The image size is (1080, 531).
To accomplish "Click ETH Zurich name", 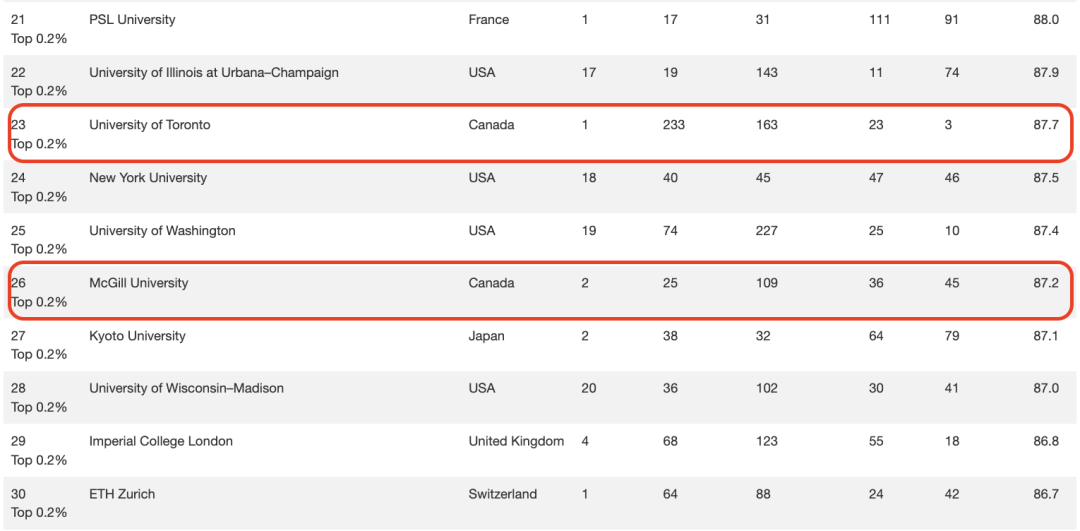I will coord(122,494).
